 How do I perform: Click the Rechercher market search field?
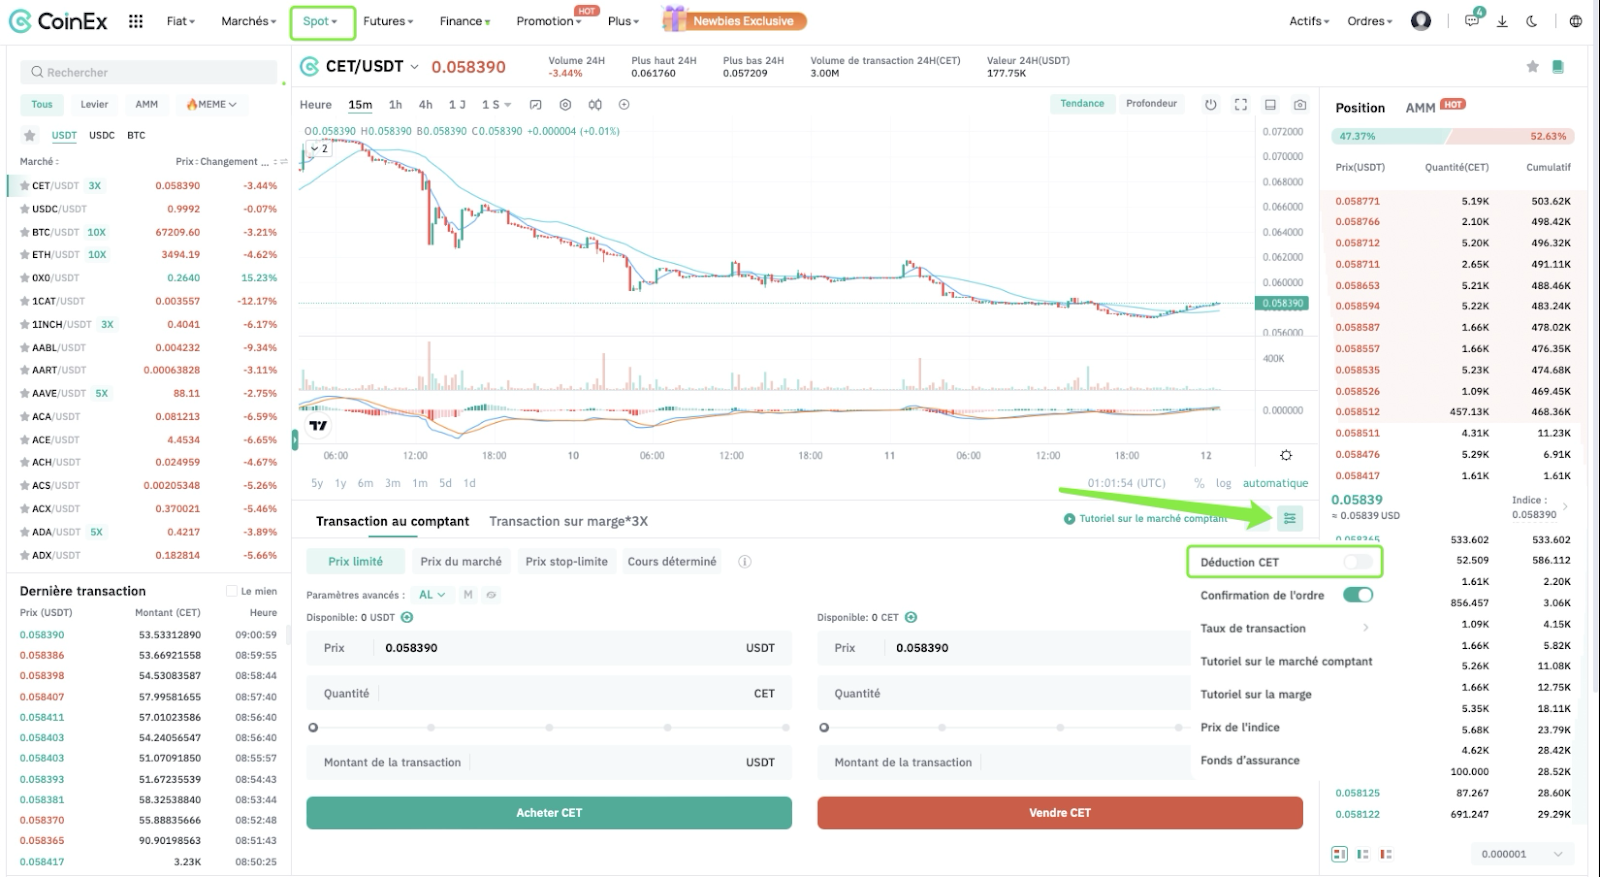149,72
